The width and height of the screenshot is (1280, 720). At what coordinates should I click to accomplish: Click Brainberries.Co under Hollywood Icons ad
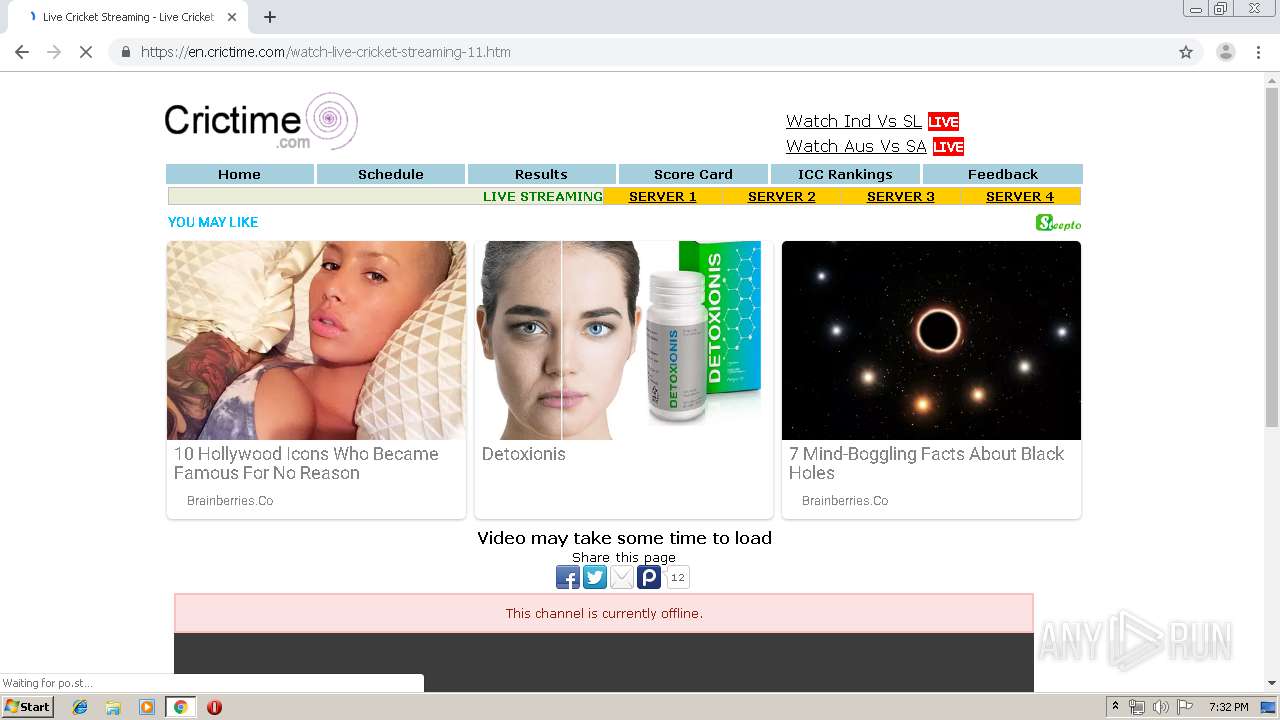(x=230, y=501)
